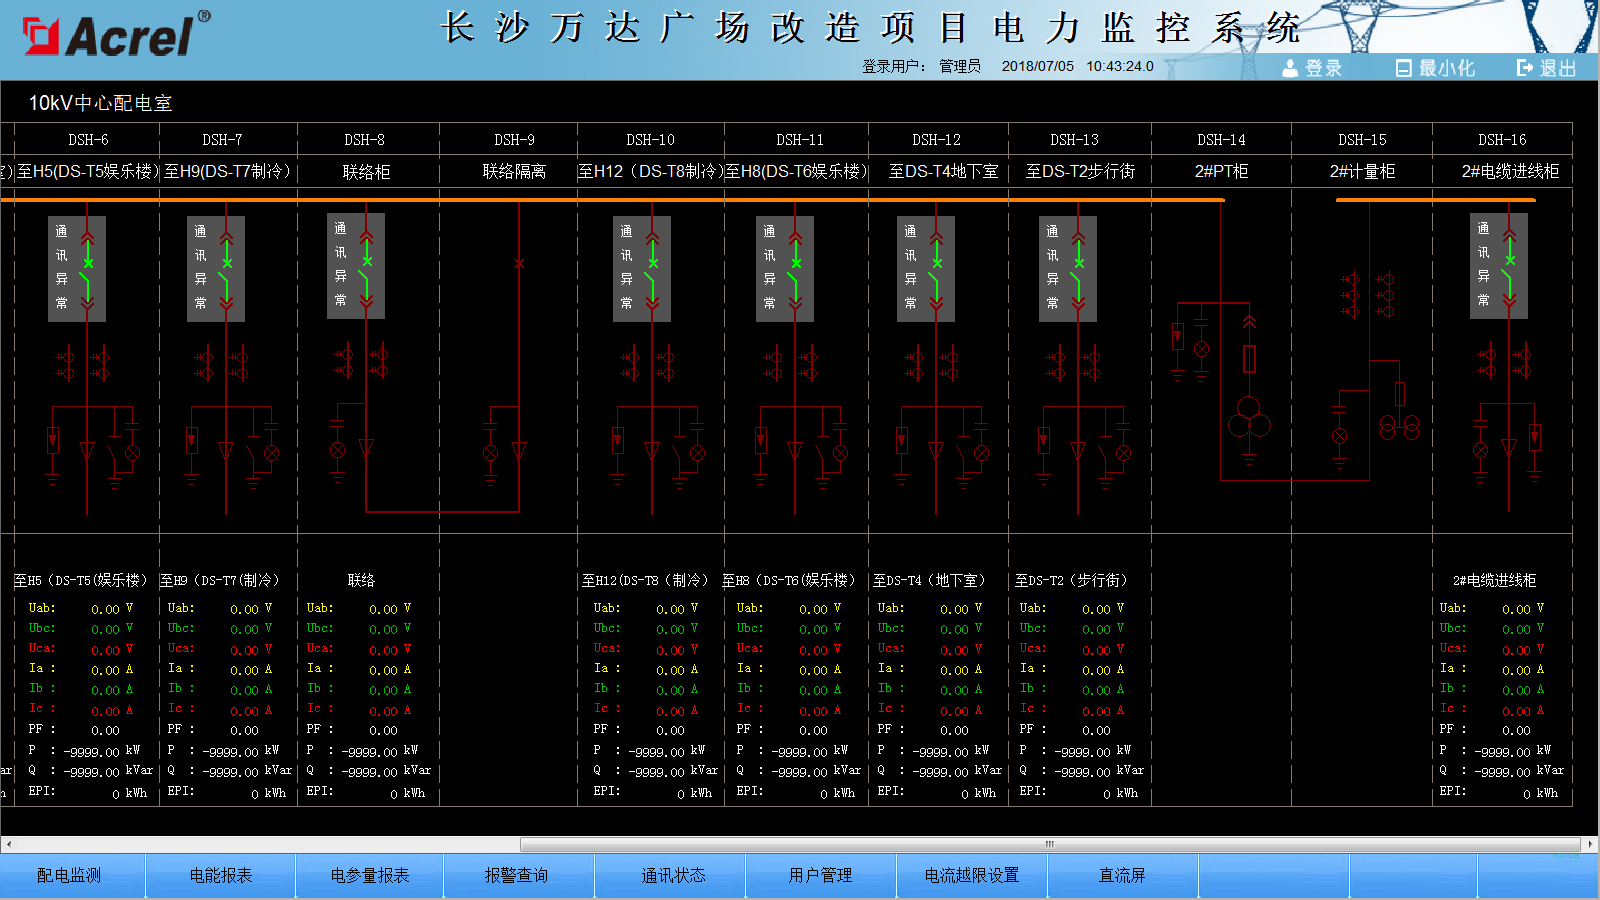Viewport: 1600px width, 900px height.
Task: Click the DSH-9 isolation switch symbol
Action: [519, 264]
